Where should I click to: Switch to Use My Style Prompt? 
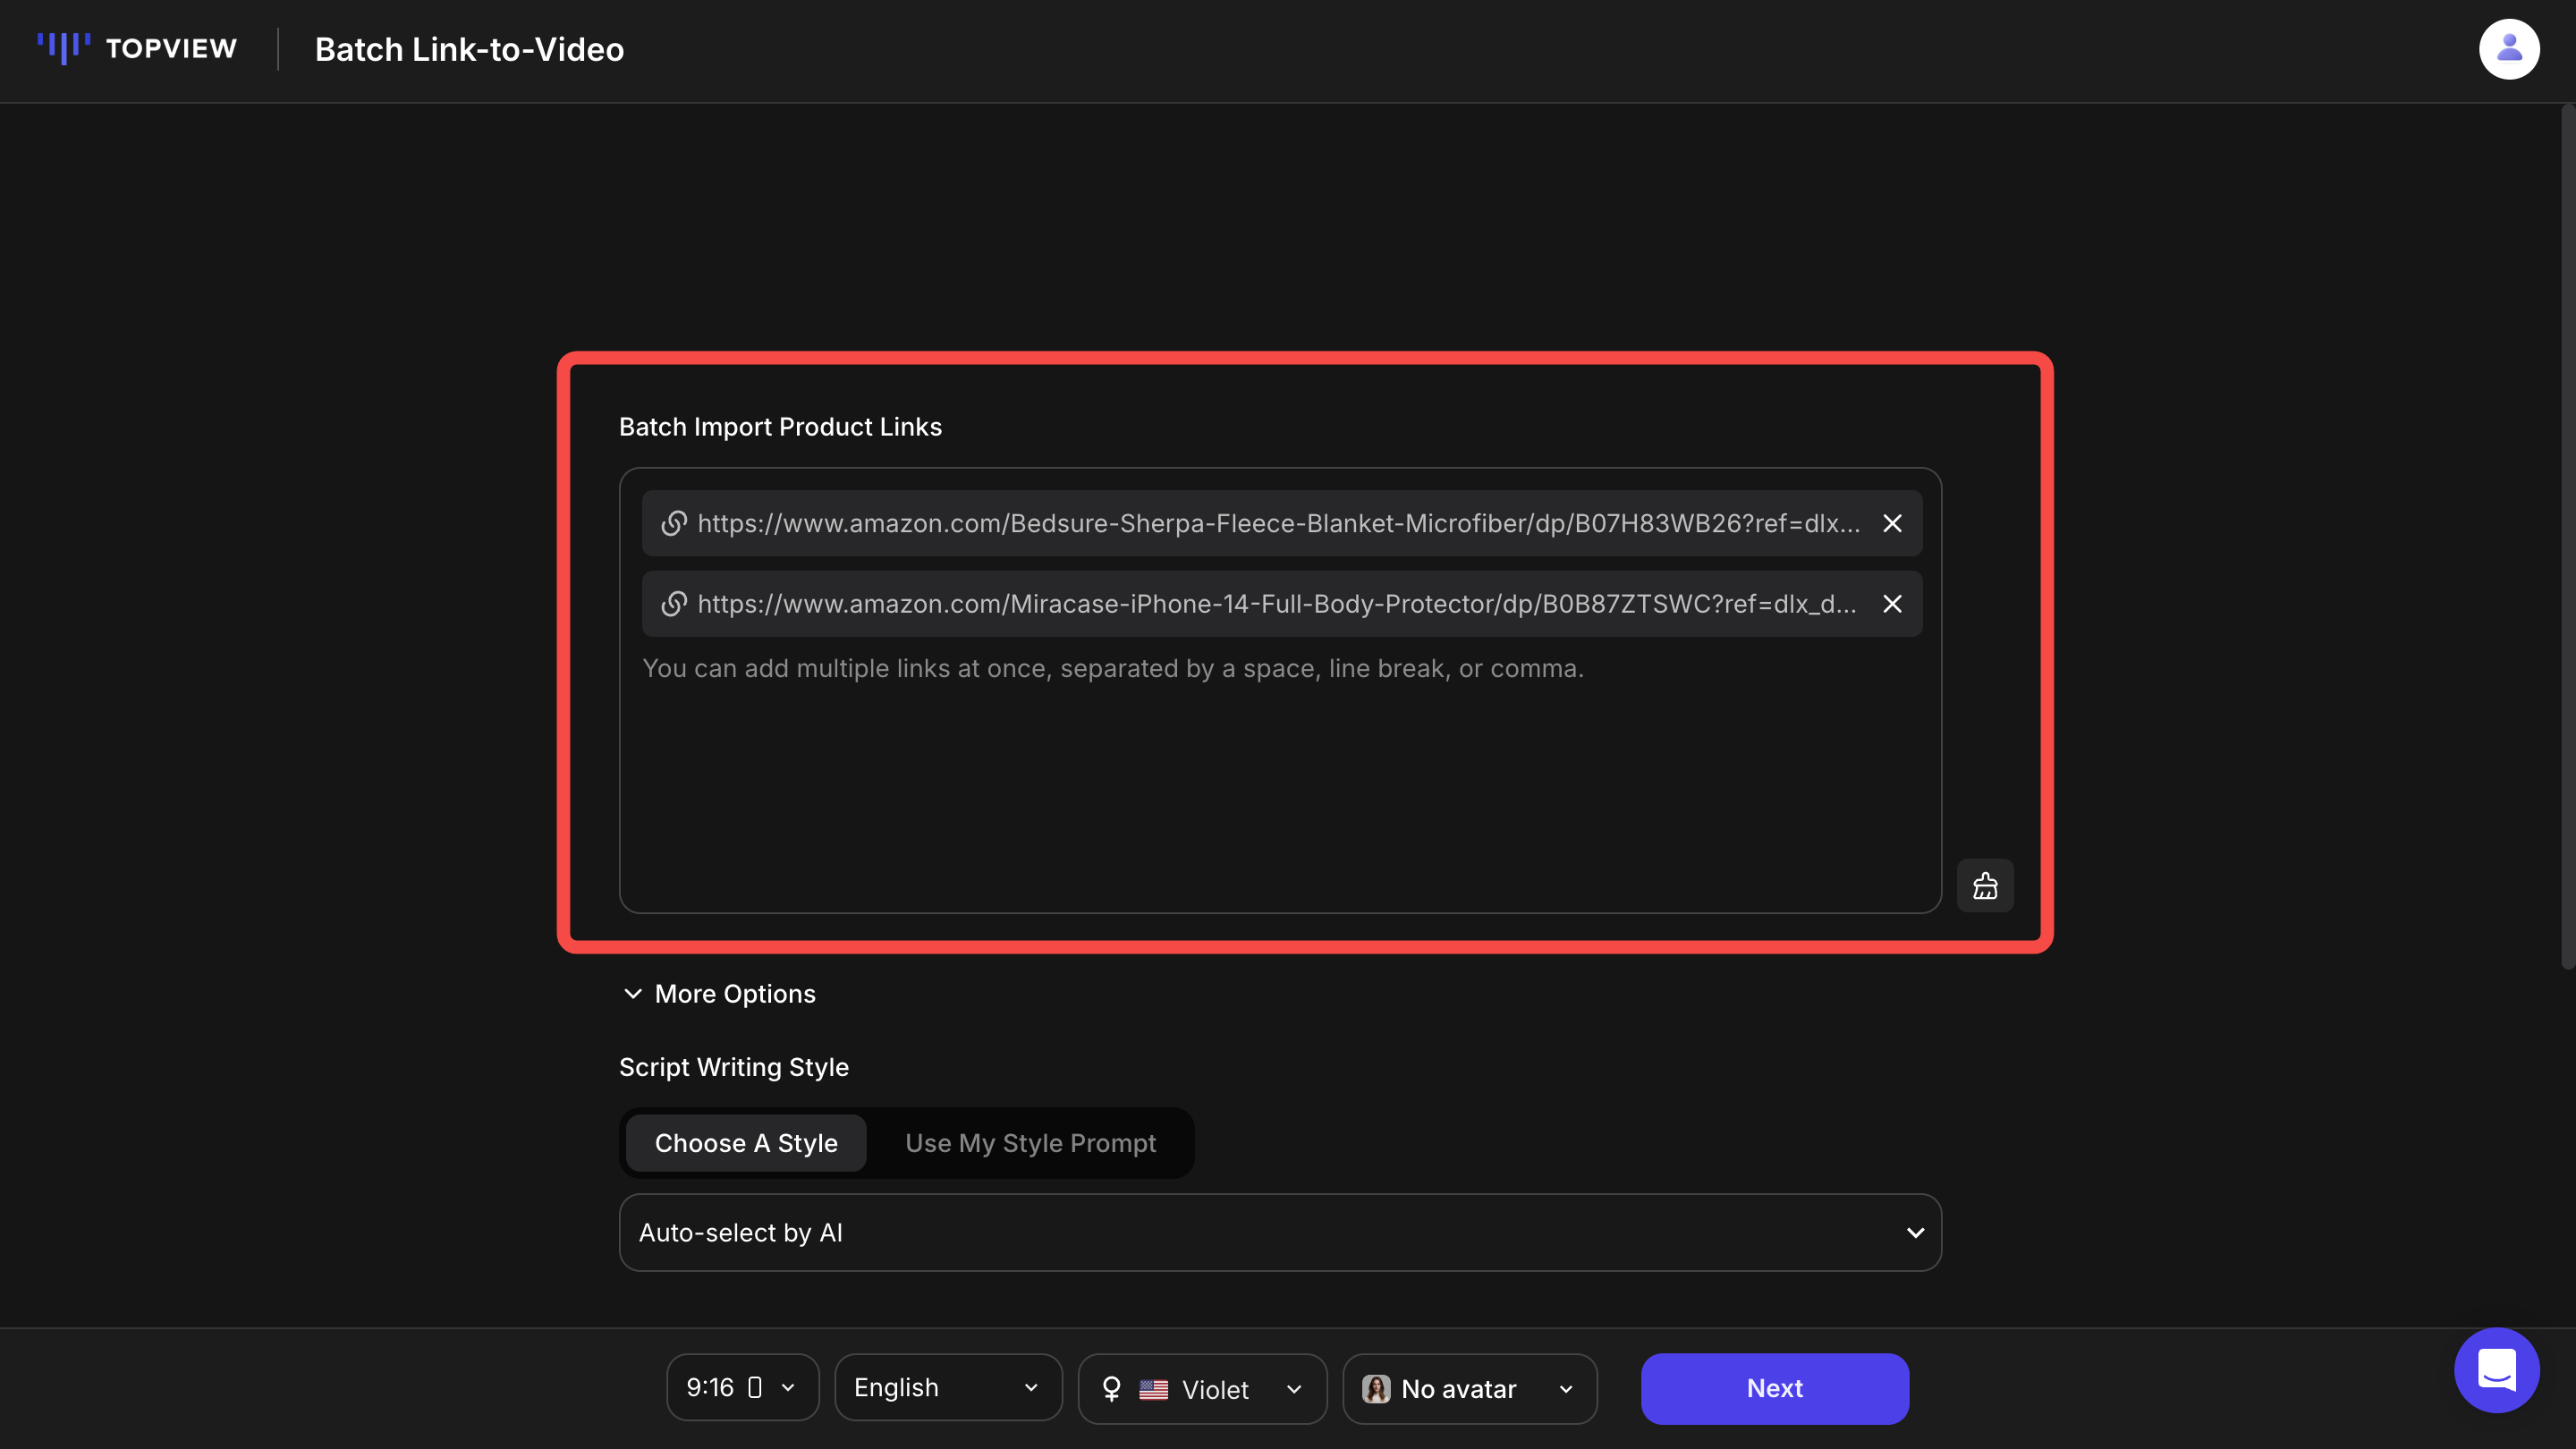(1030, 1142)
